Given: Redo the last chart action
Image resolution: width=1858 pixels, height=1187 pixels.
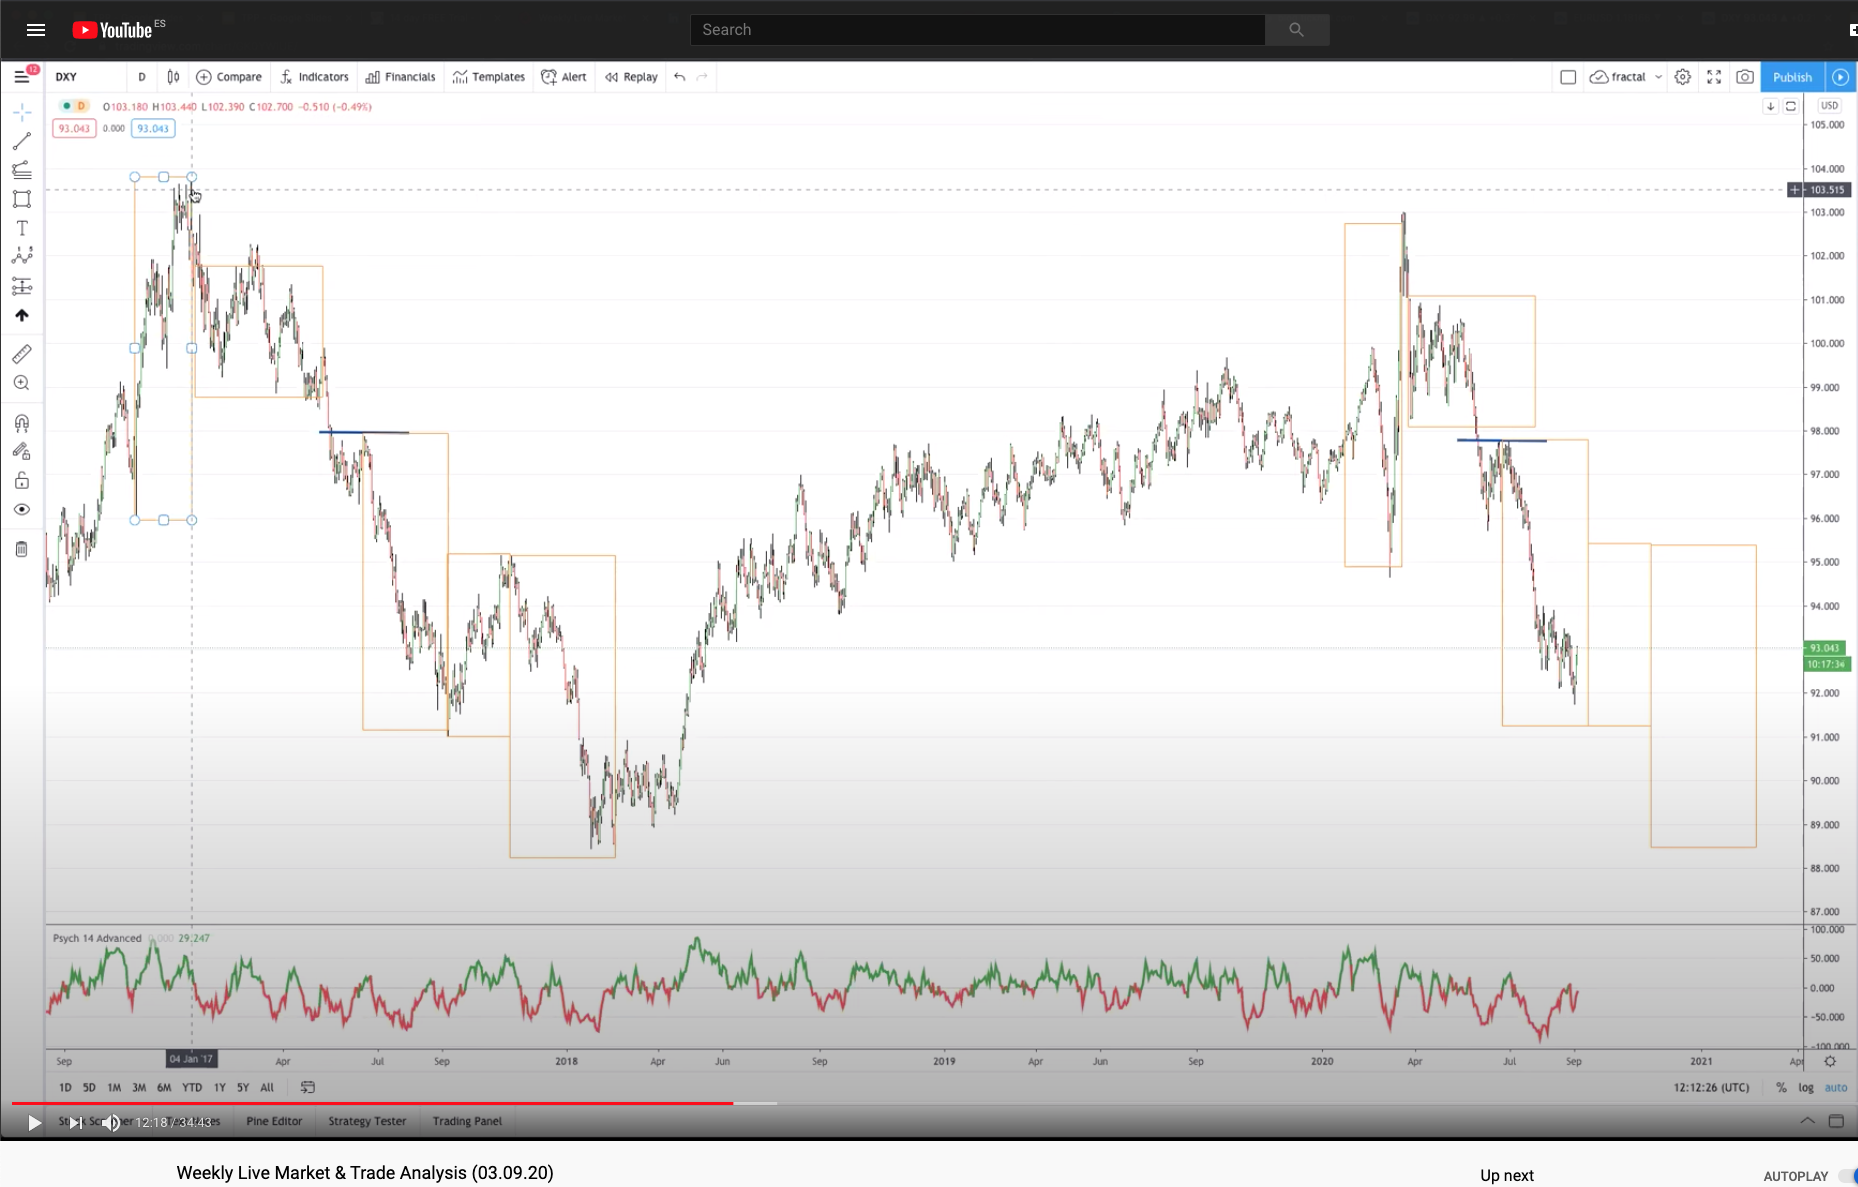Looking at the screenshot, I should (702, 77).
